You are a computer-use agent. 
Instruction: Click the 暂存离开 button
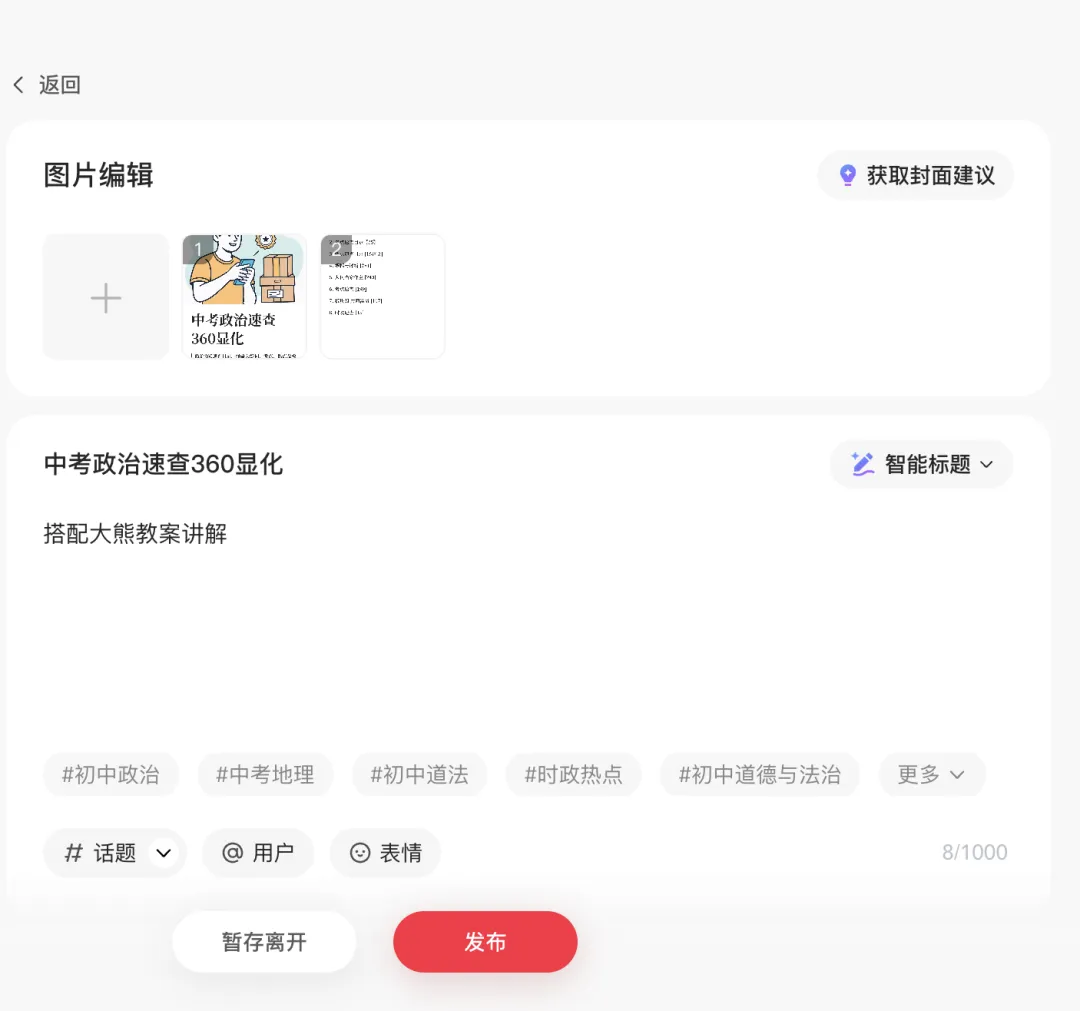264,941
